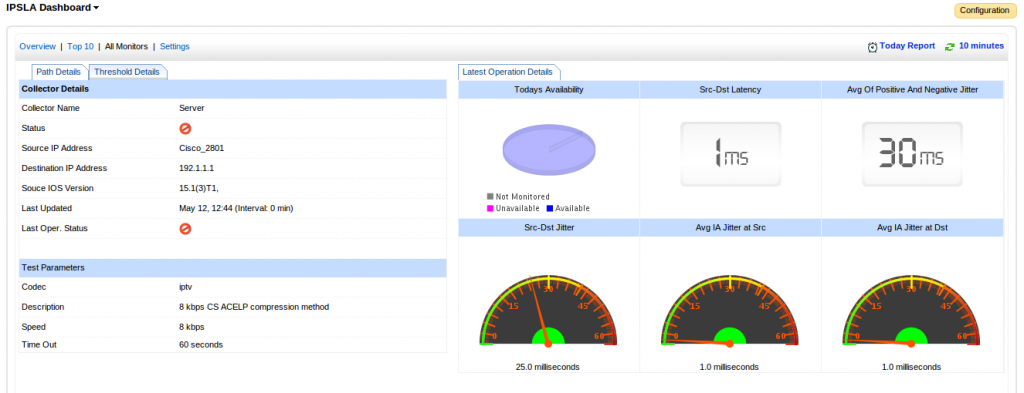This screenshot has width=1024, height=393.
Task: Click the Src-Dst Jitter header
Action: tap(549, 227)
